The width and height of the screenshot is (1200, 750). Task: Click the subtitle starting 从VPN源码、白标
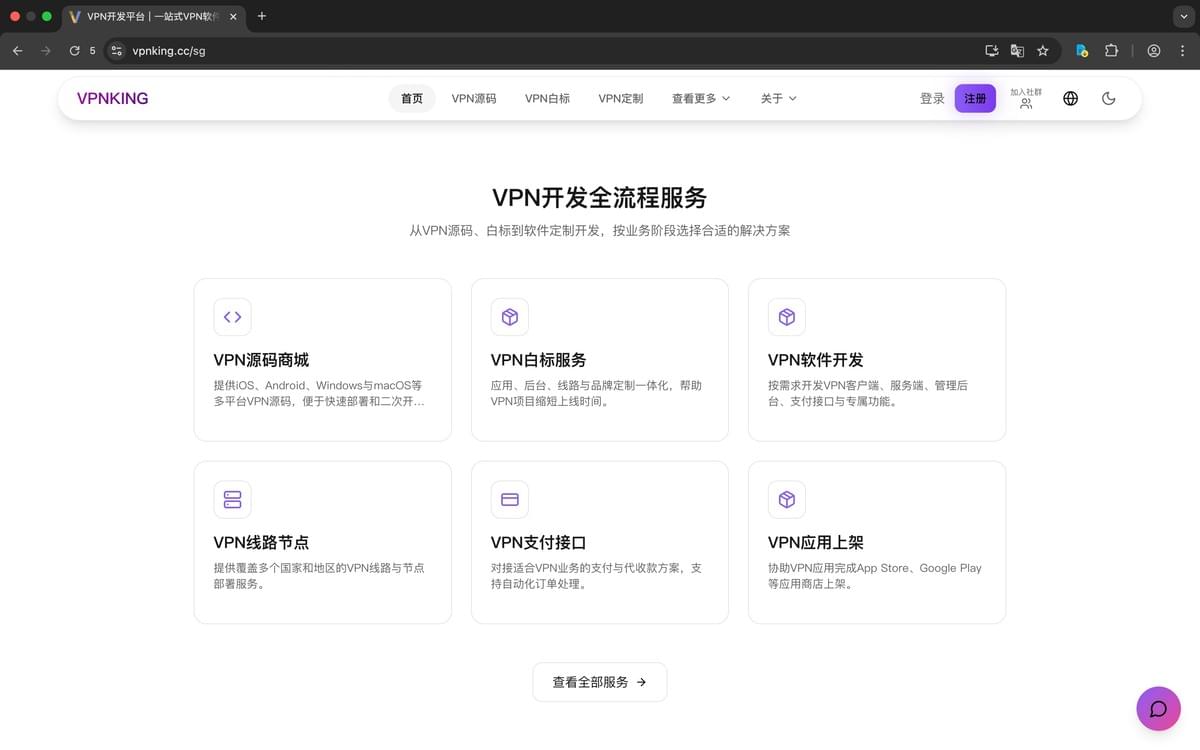[x=600, y=230]
